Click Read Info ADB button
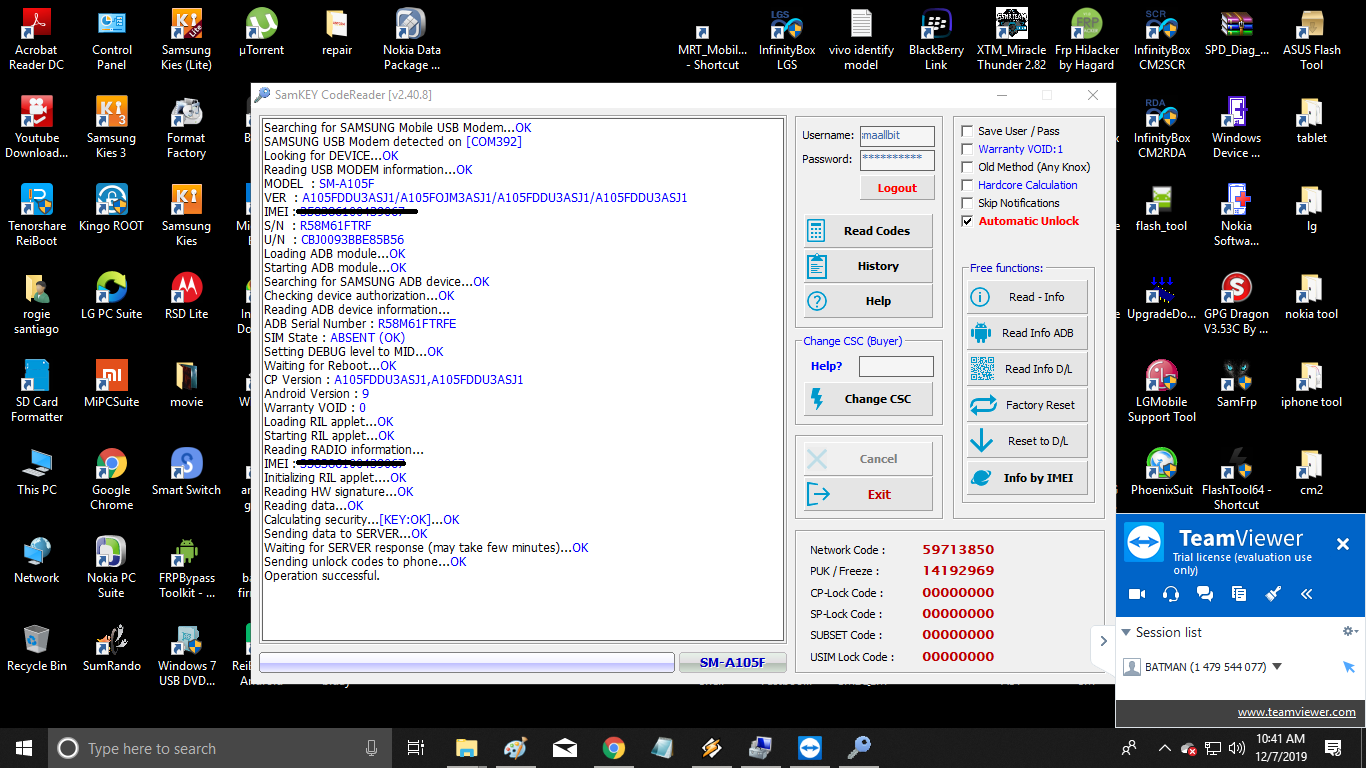 [x=1027, y=333]
